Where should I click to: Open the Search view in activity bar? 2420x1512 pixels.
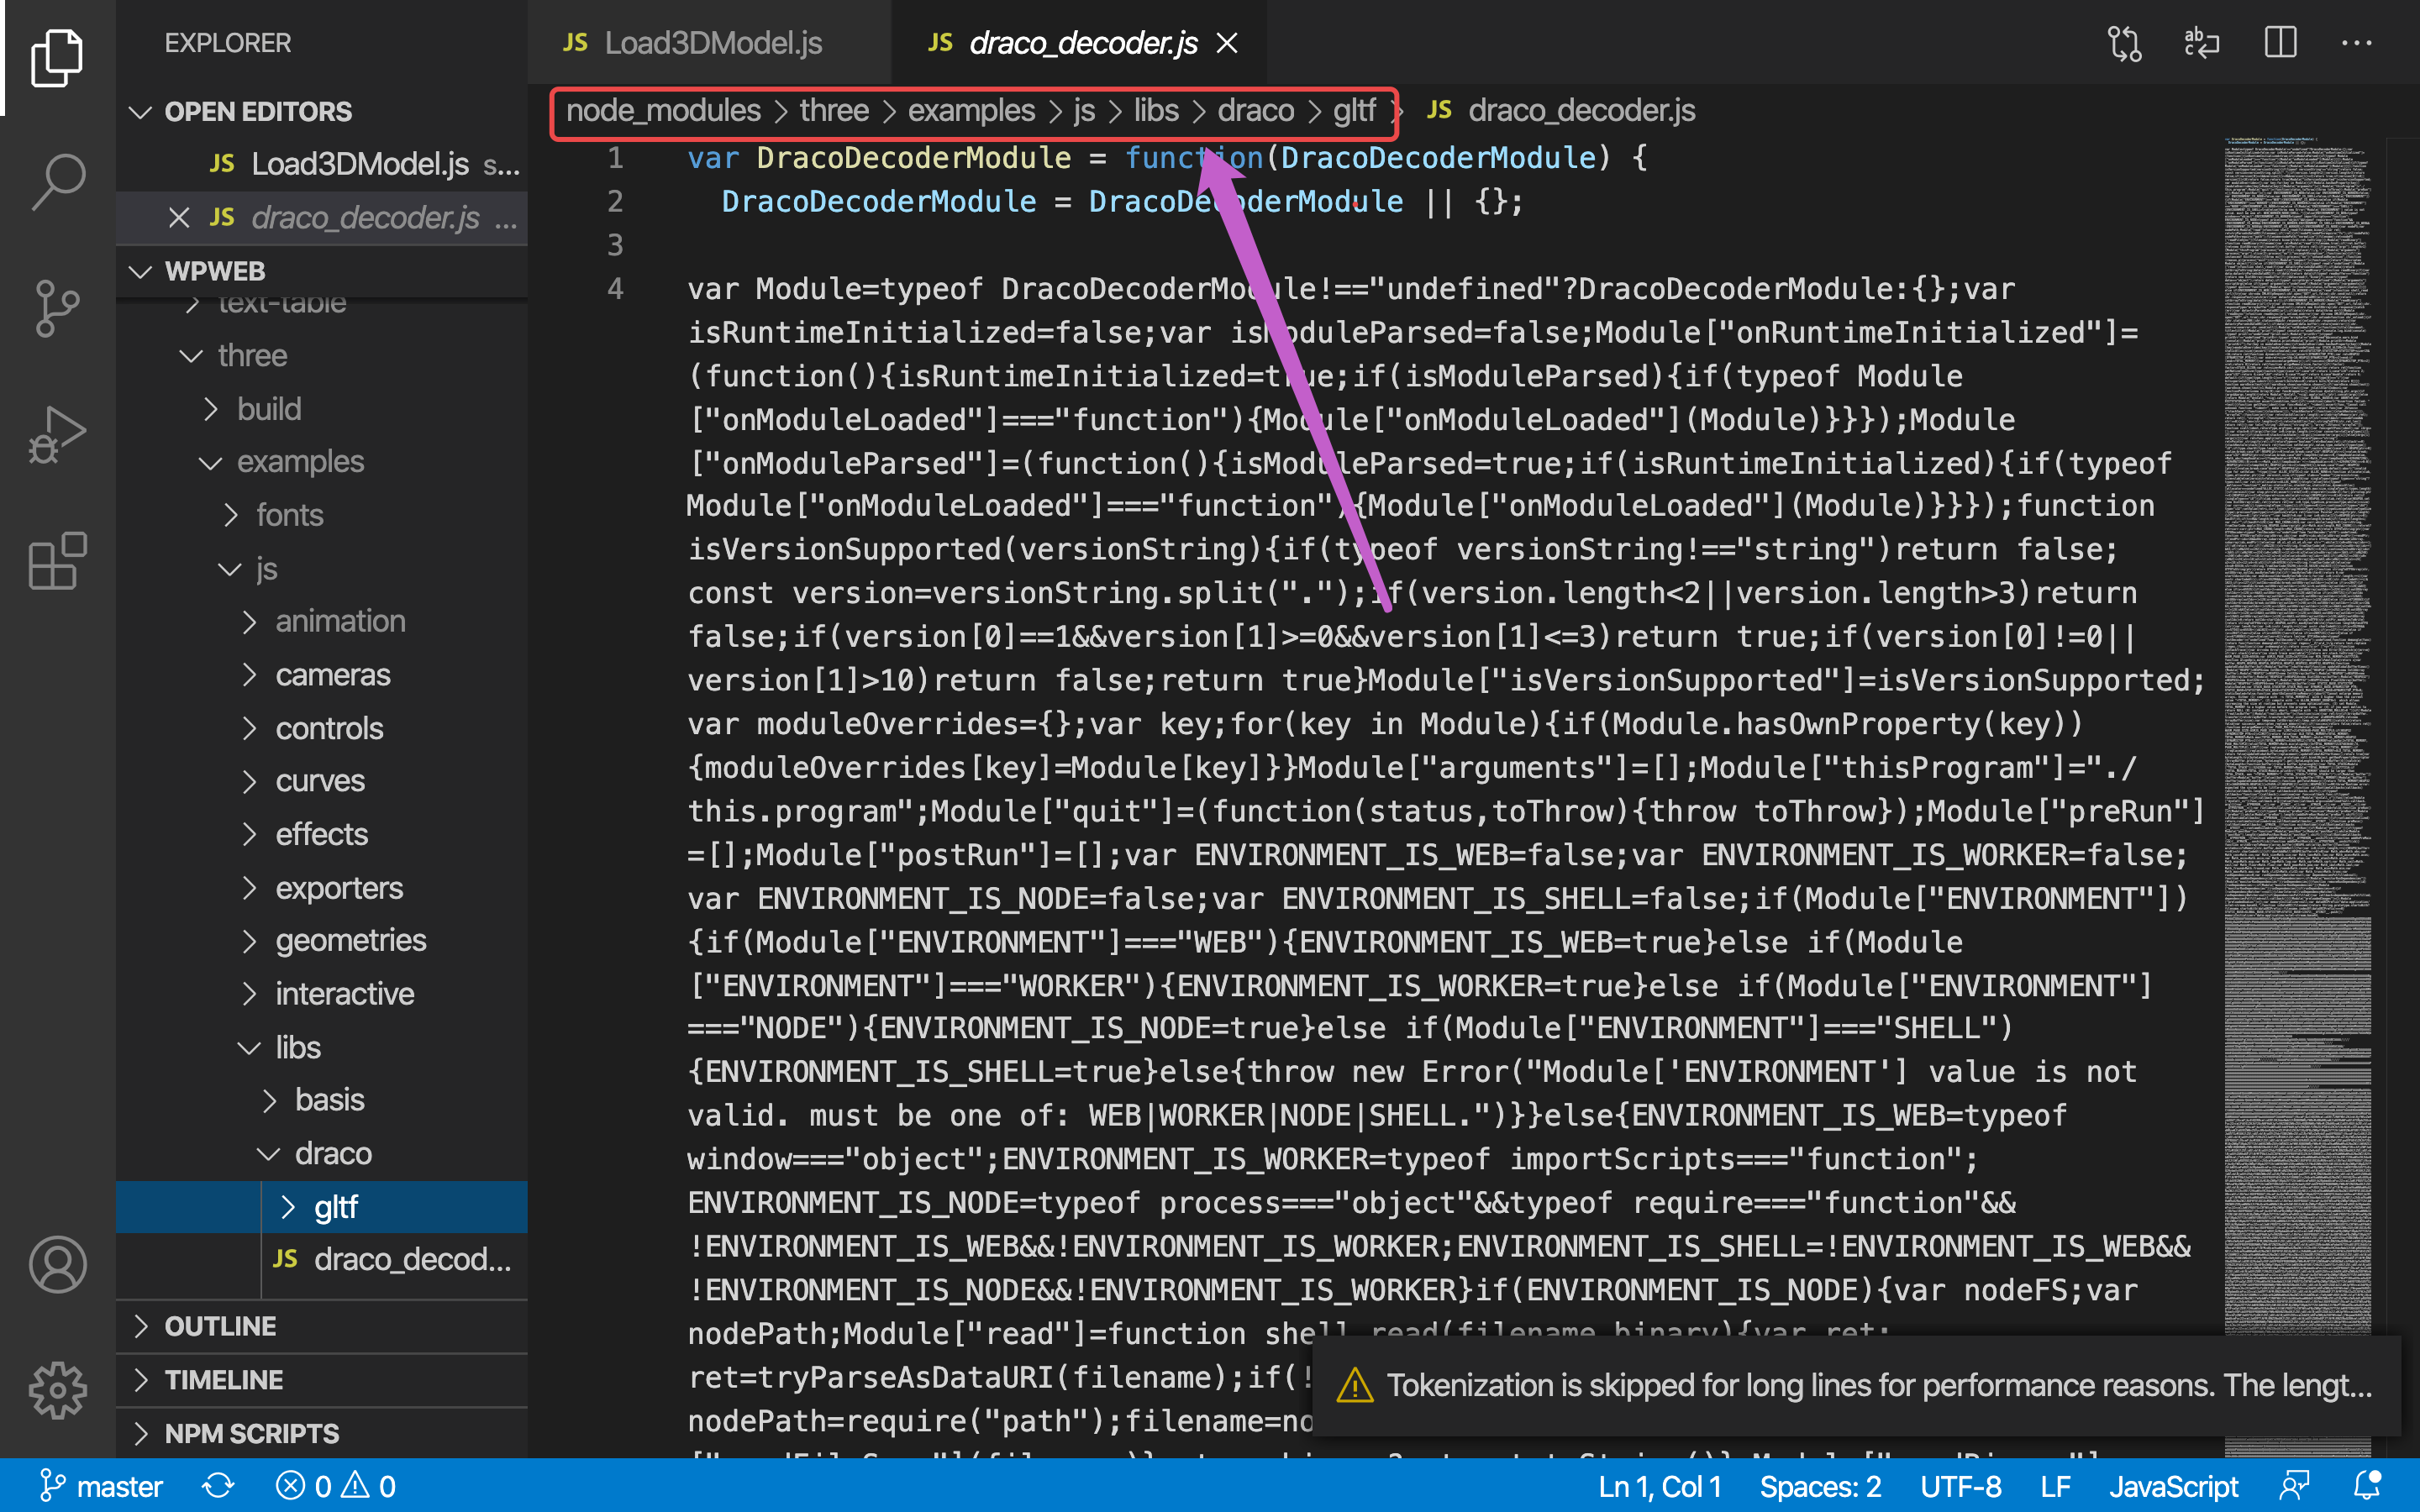click(58, 181)
